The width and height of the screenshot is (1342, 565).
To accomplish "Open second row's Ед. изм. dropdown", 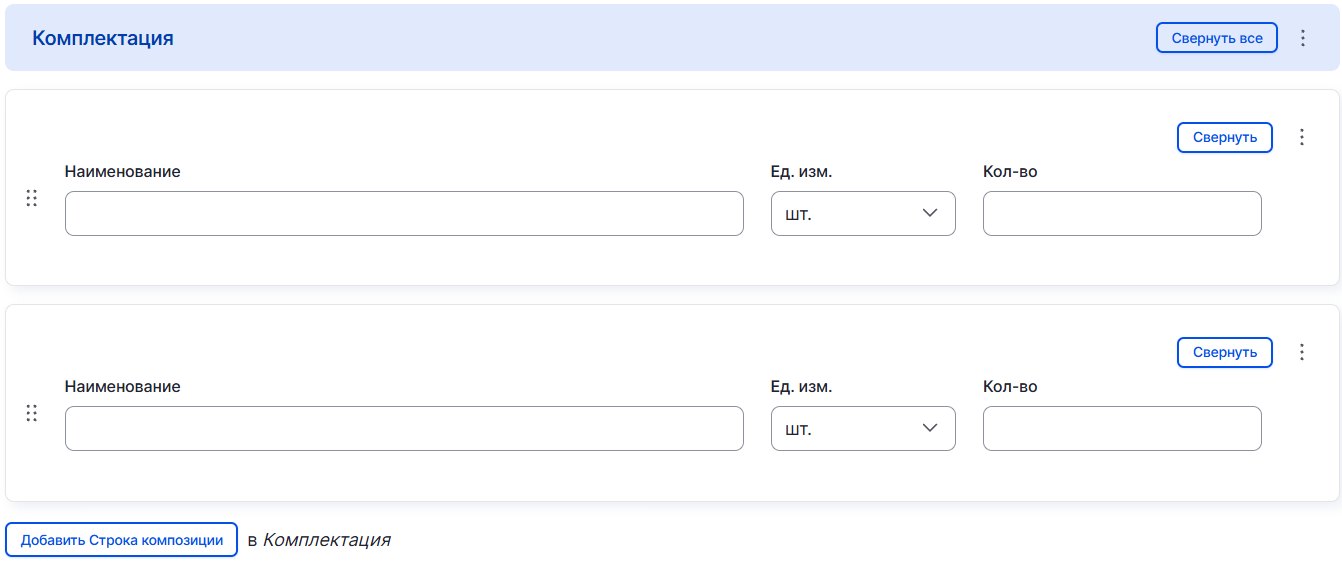I will click(862, 429).
